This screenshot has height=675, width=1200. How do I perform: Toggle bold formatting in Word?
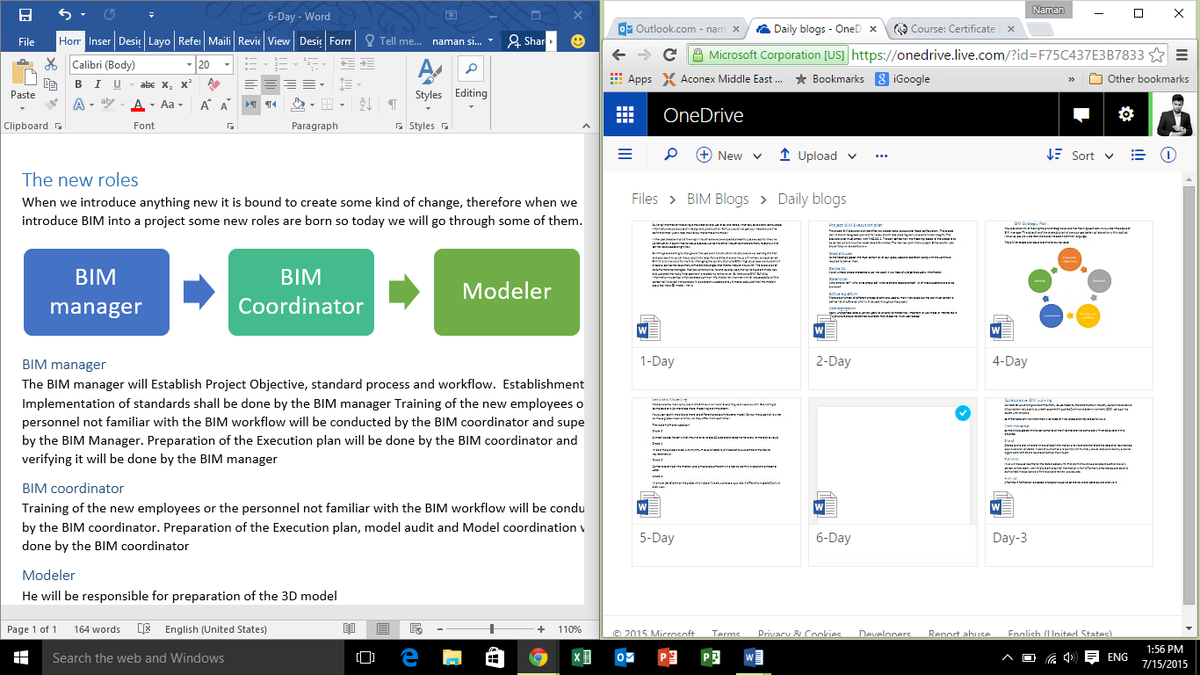click(x=80, y=84)
